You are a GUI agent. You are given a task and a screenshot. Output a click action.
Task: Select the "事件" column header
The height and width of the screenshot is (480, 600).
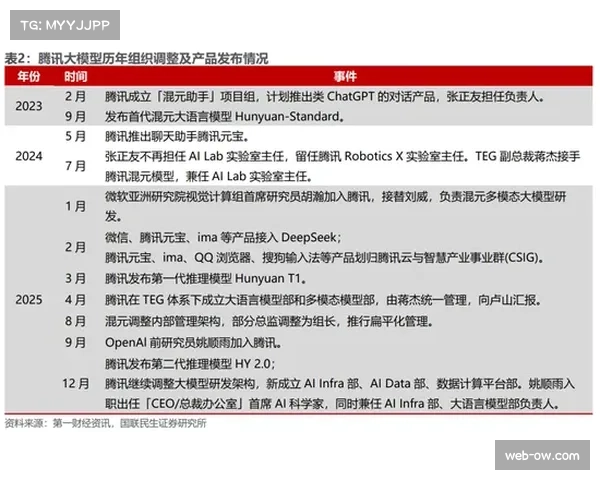pyautogui.click(x=345, y=76)
